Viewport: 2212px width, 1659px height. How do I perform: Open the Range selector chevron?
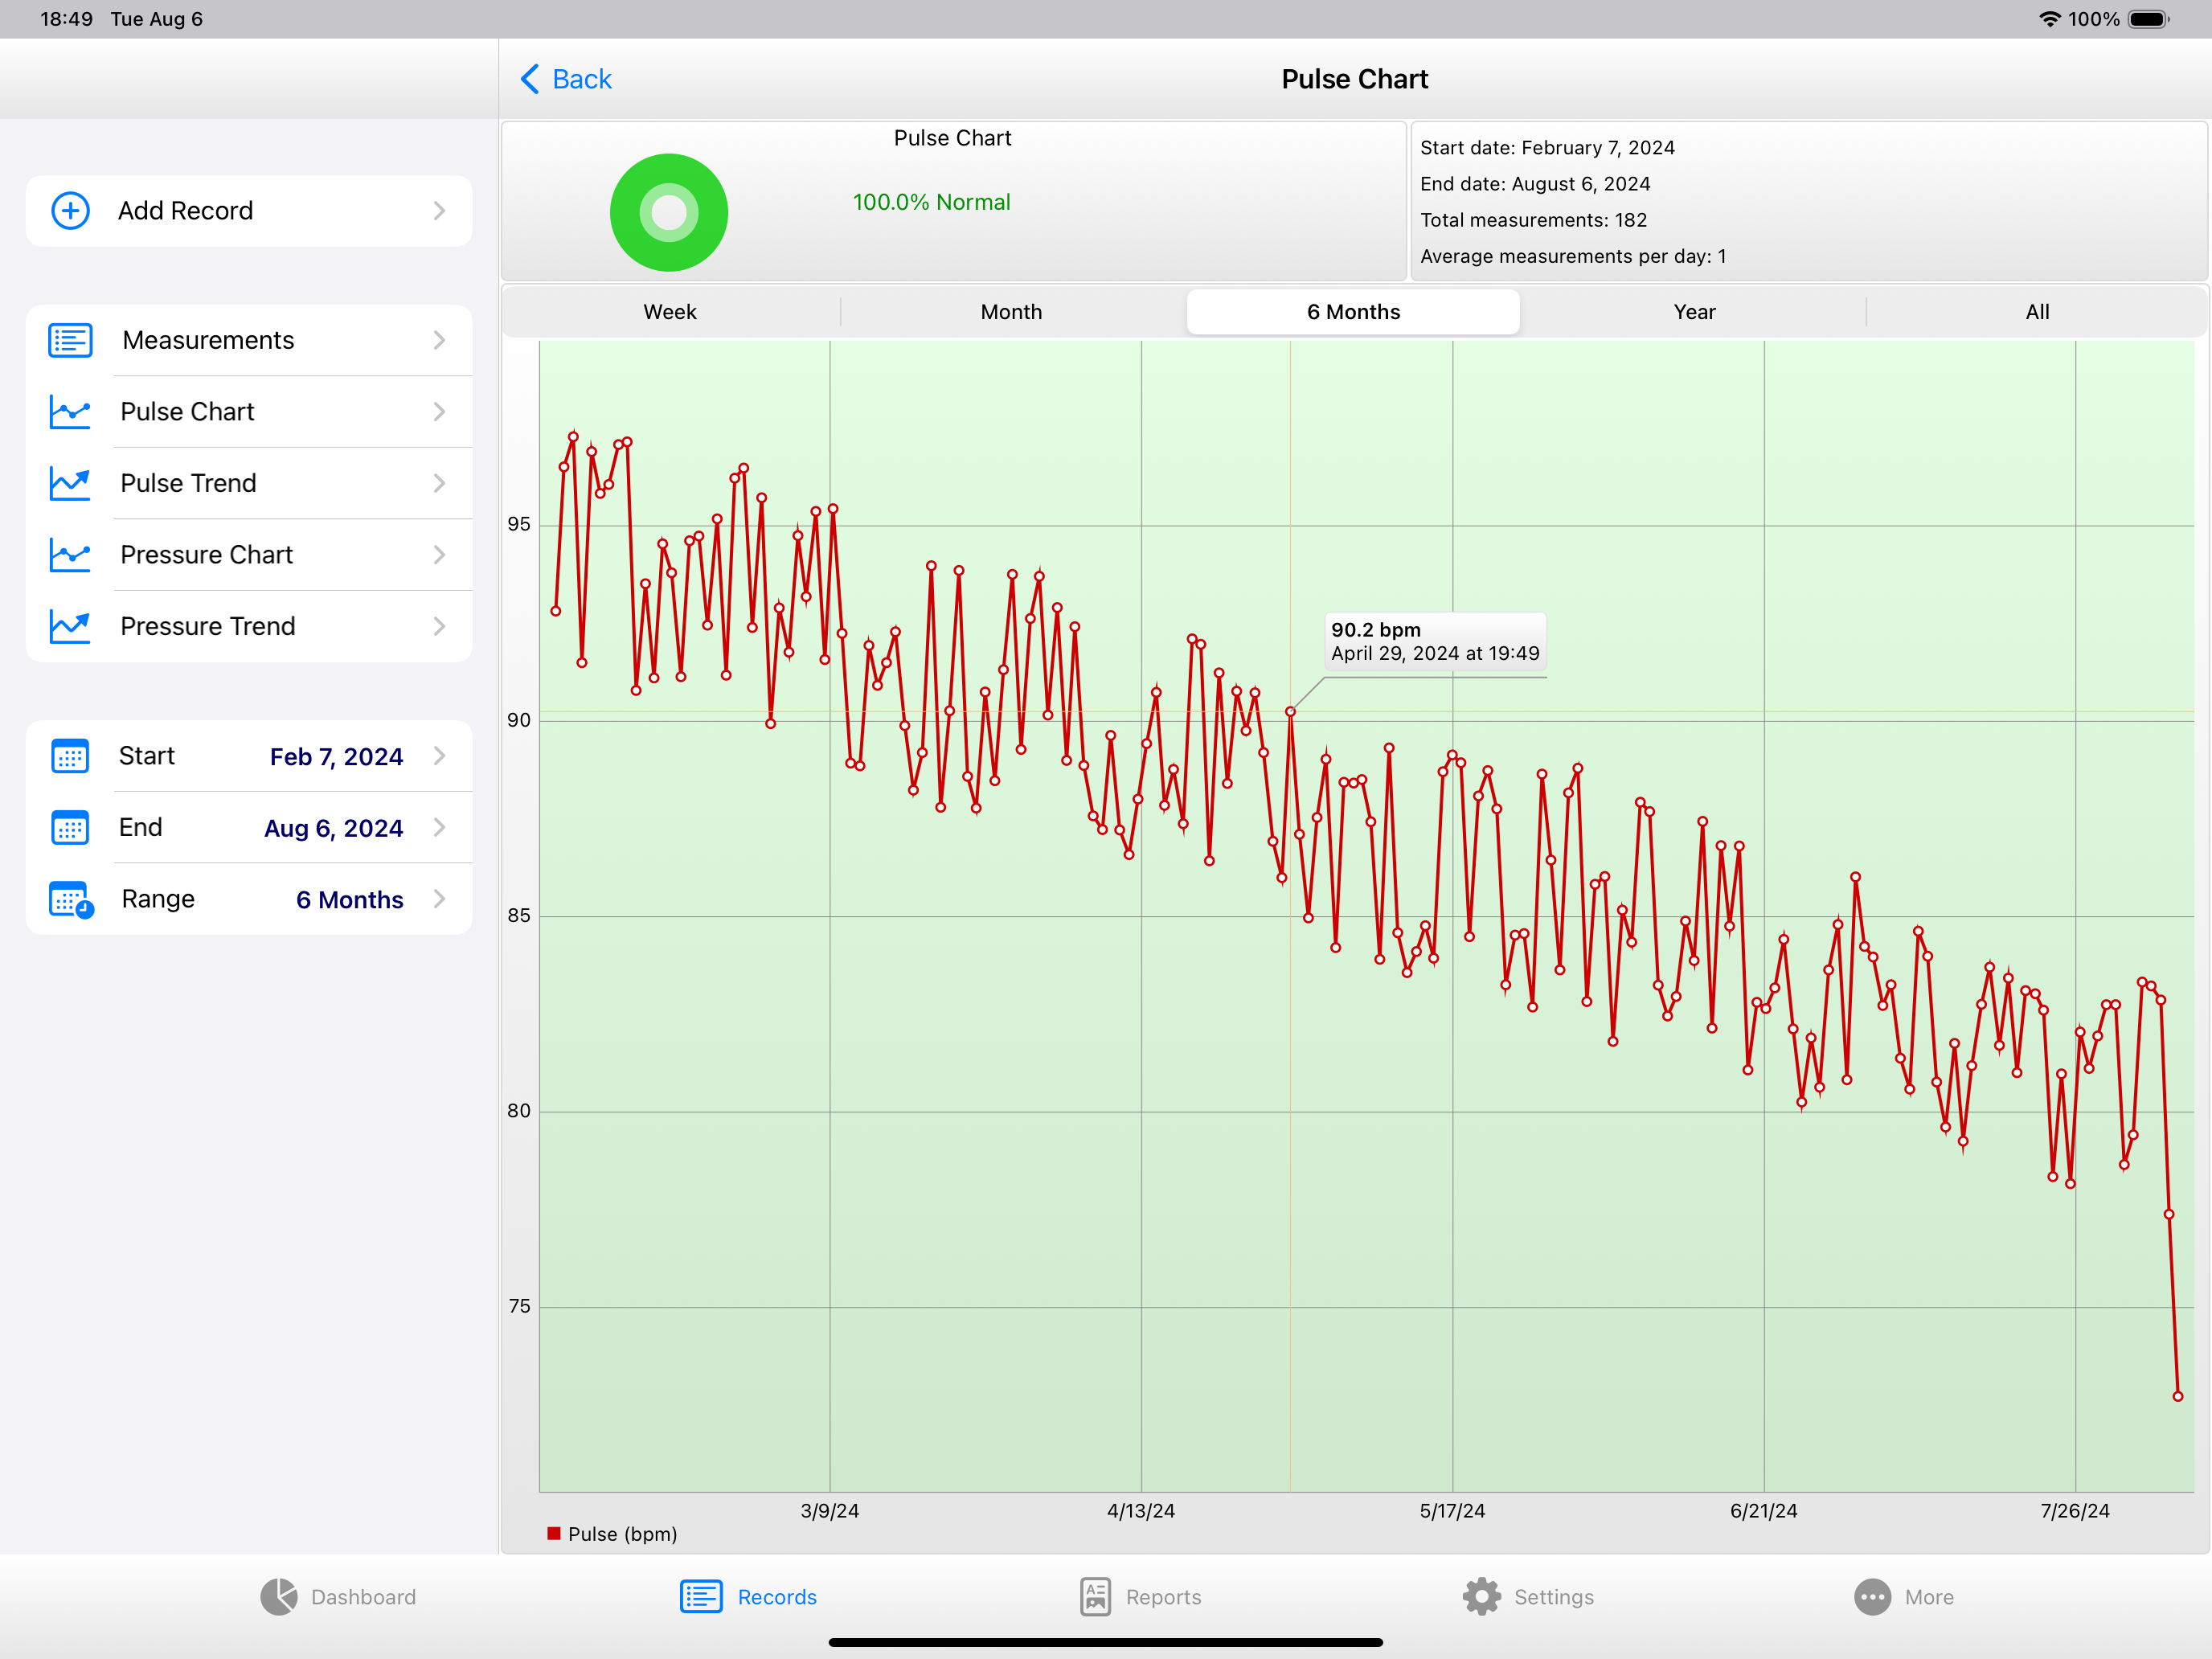(439, 900)
